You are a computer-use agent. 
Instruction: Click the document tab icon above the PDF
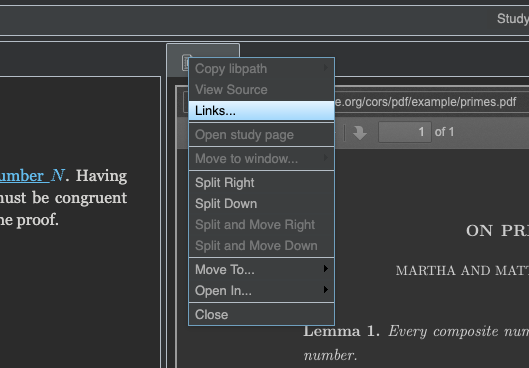click(x=186, y=63)
